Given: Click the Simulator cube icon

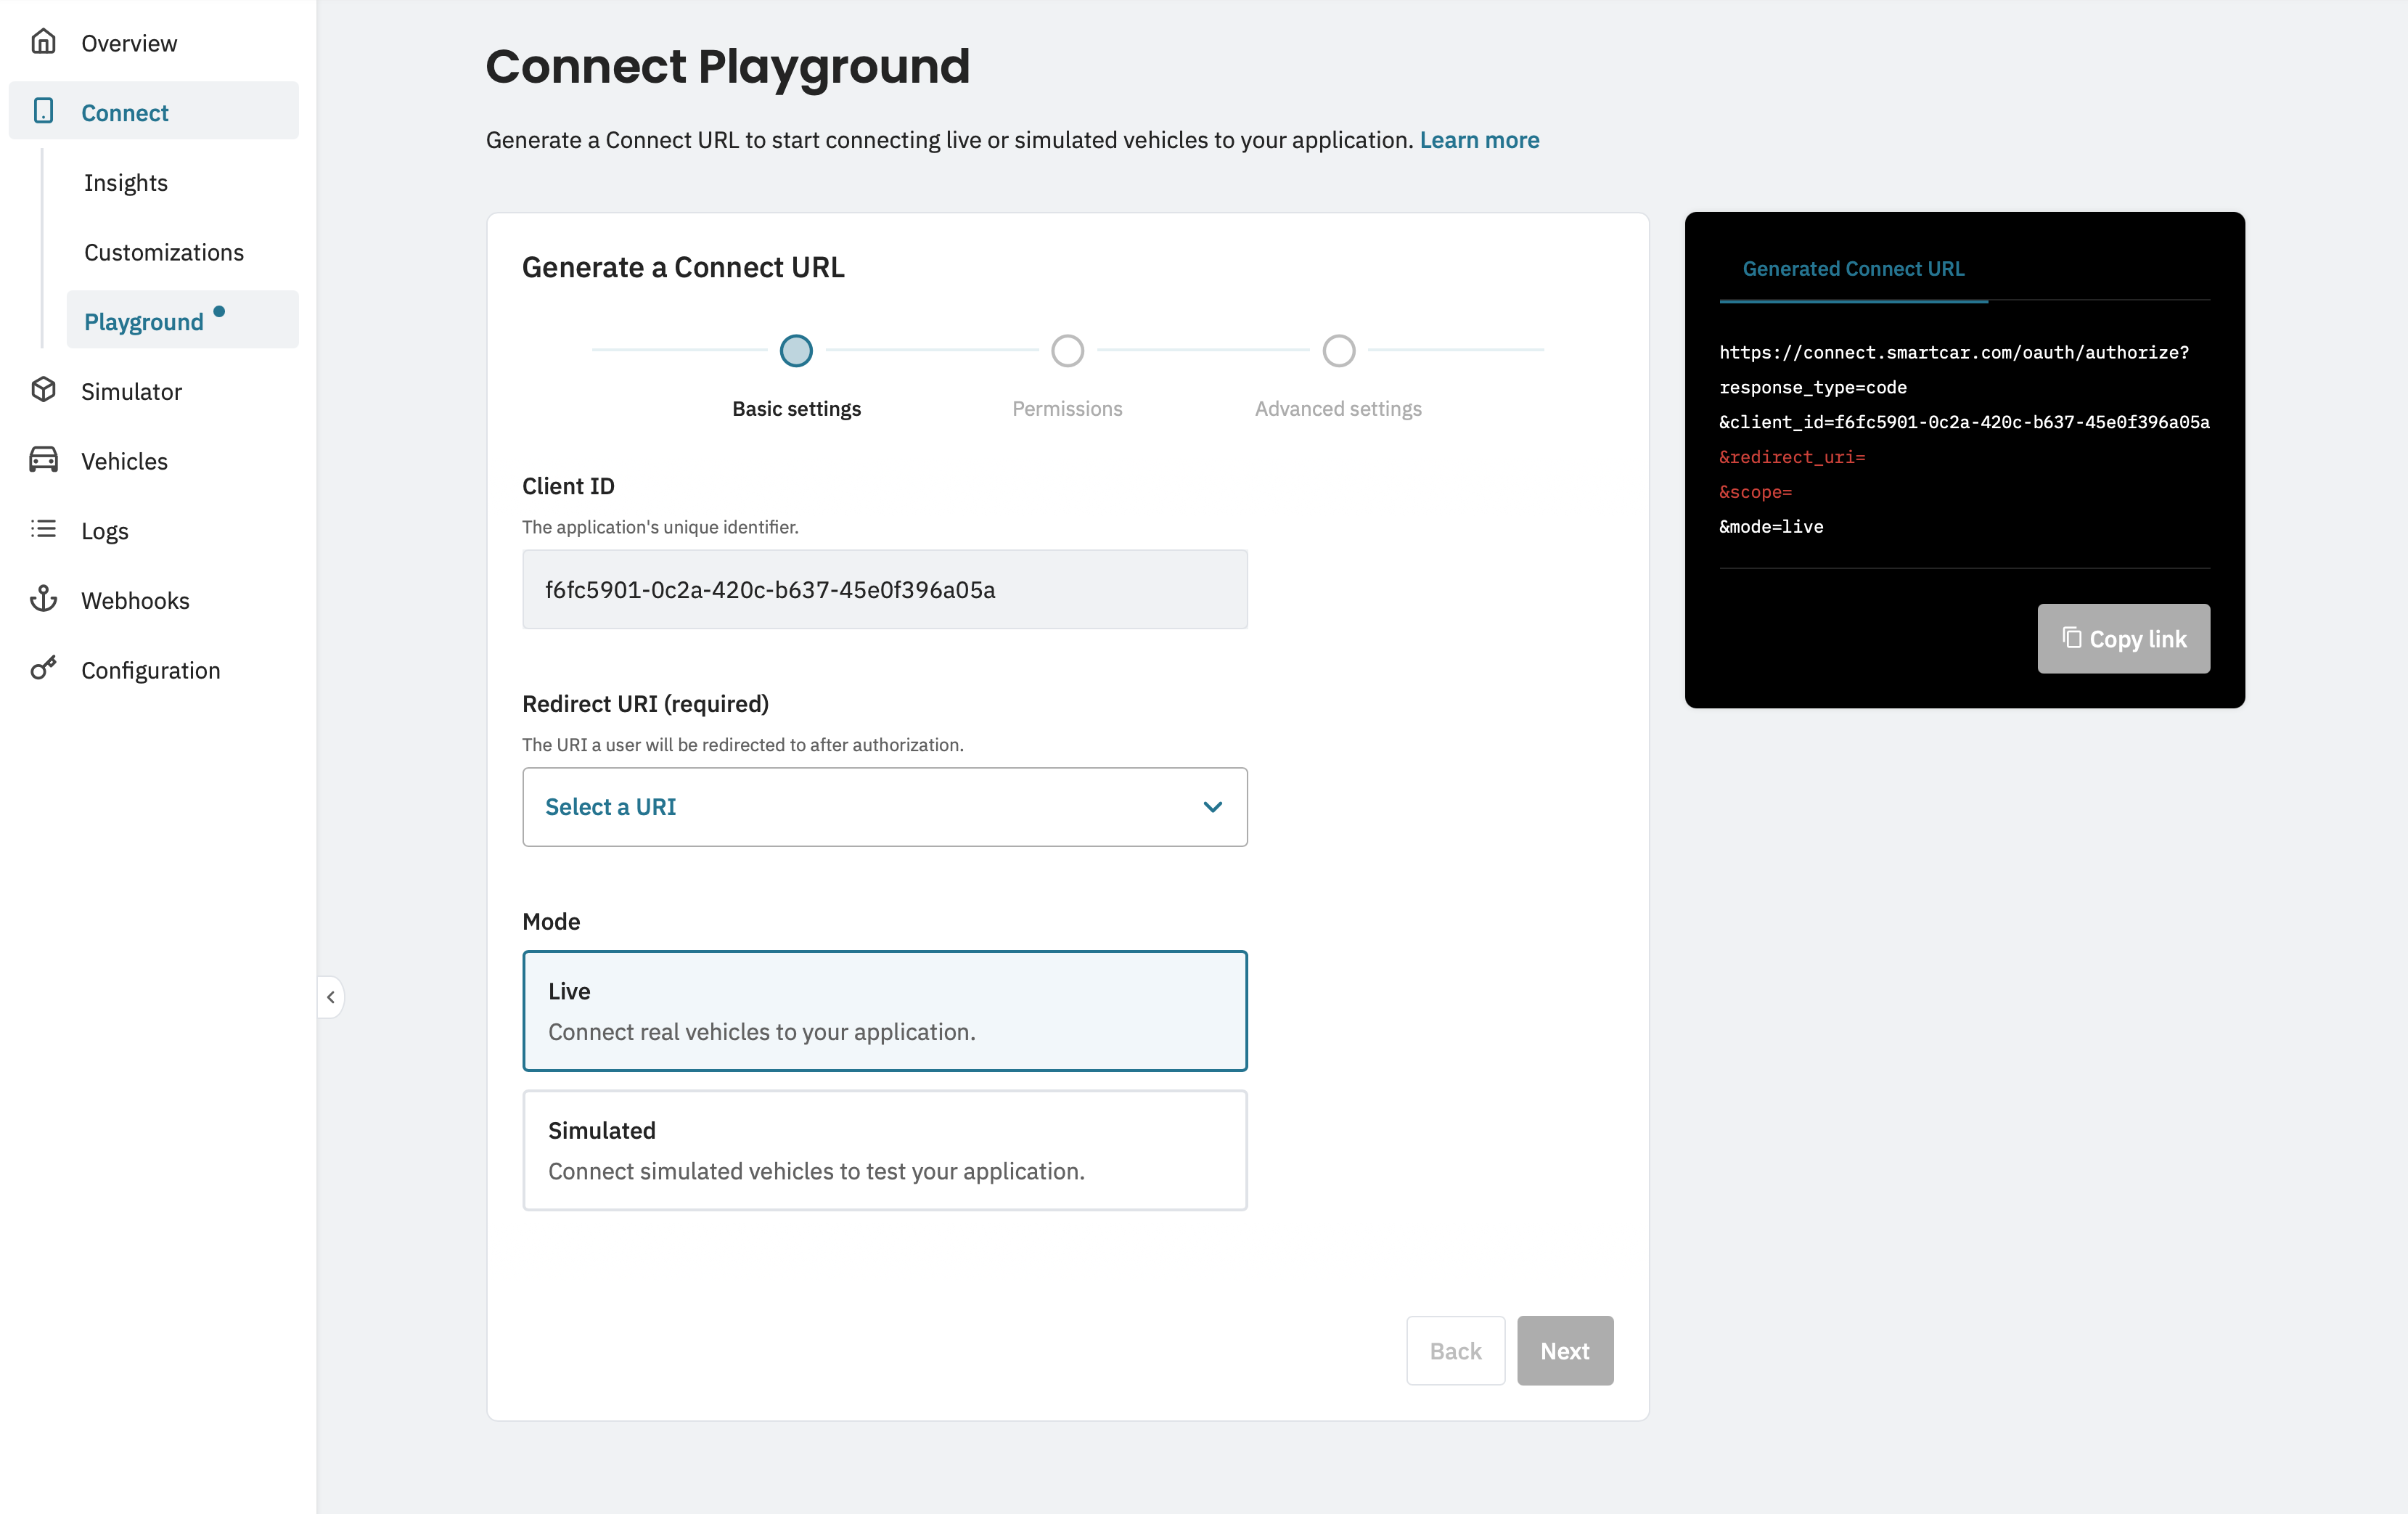Looking at the screenshot, I should pos(43,390).
